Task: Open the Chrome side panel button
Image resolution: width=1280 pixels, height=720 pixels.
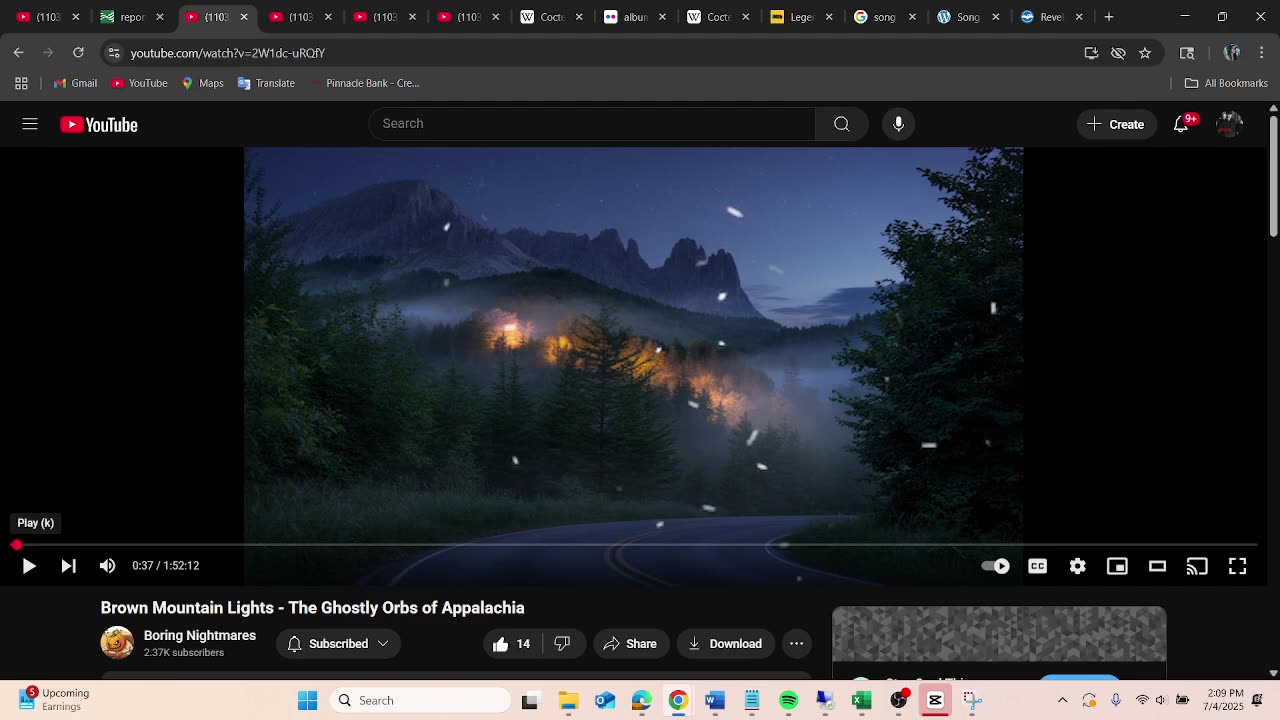Action: coord(1187,53)
